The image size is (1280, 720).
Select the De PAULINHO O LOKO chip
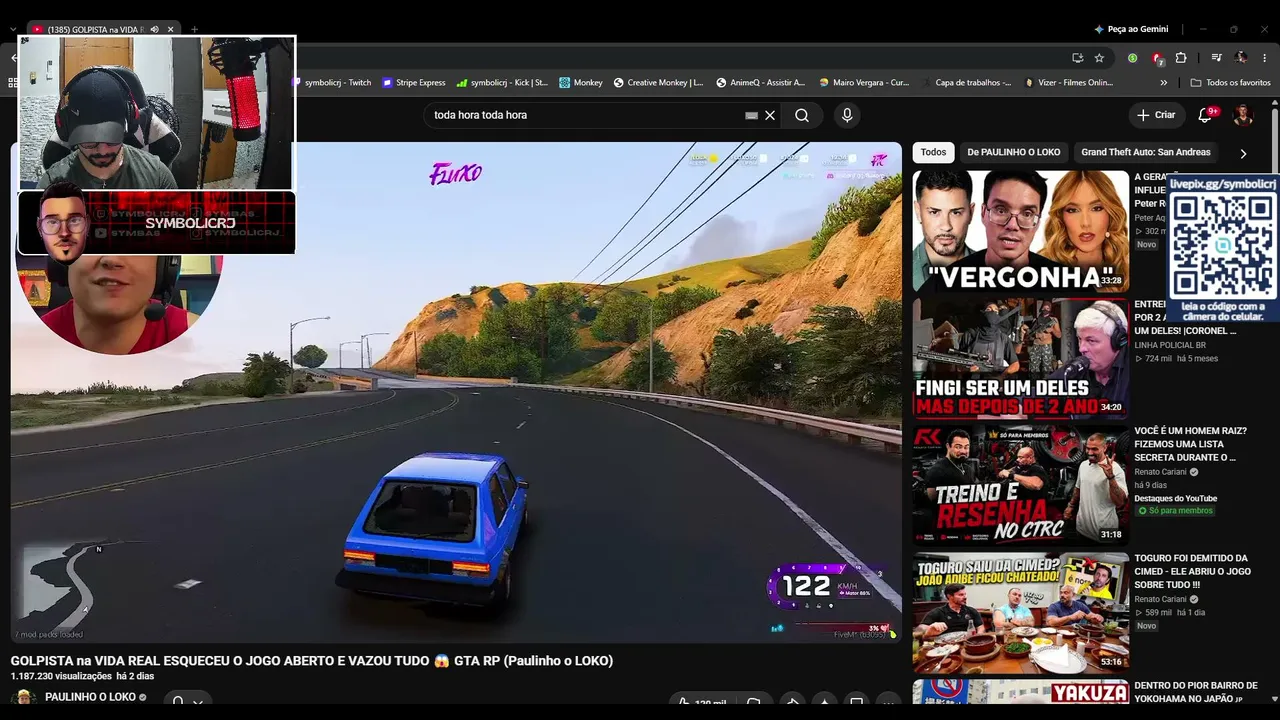pyautogui.click(x=1014, y=153)
